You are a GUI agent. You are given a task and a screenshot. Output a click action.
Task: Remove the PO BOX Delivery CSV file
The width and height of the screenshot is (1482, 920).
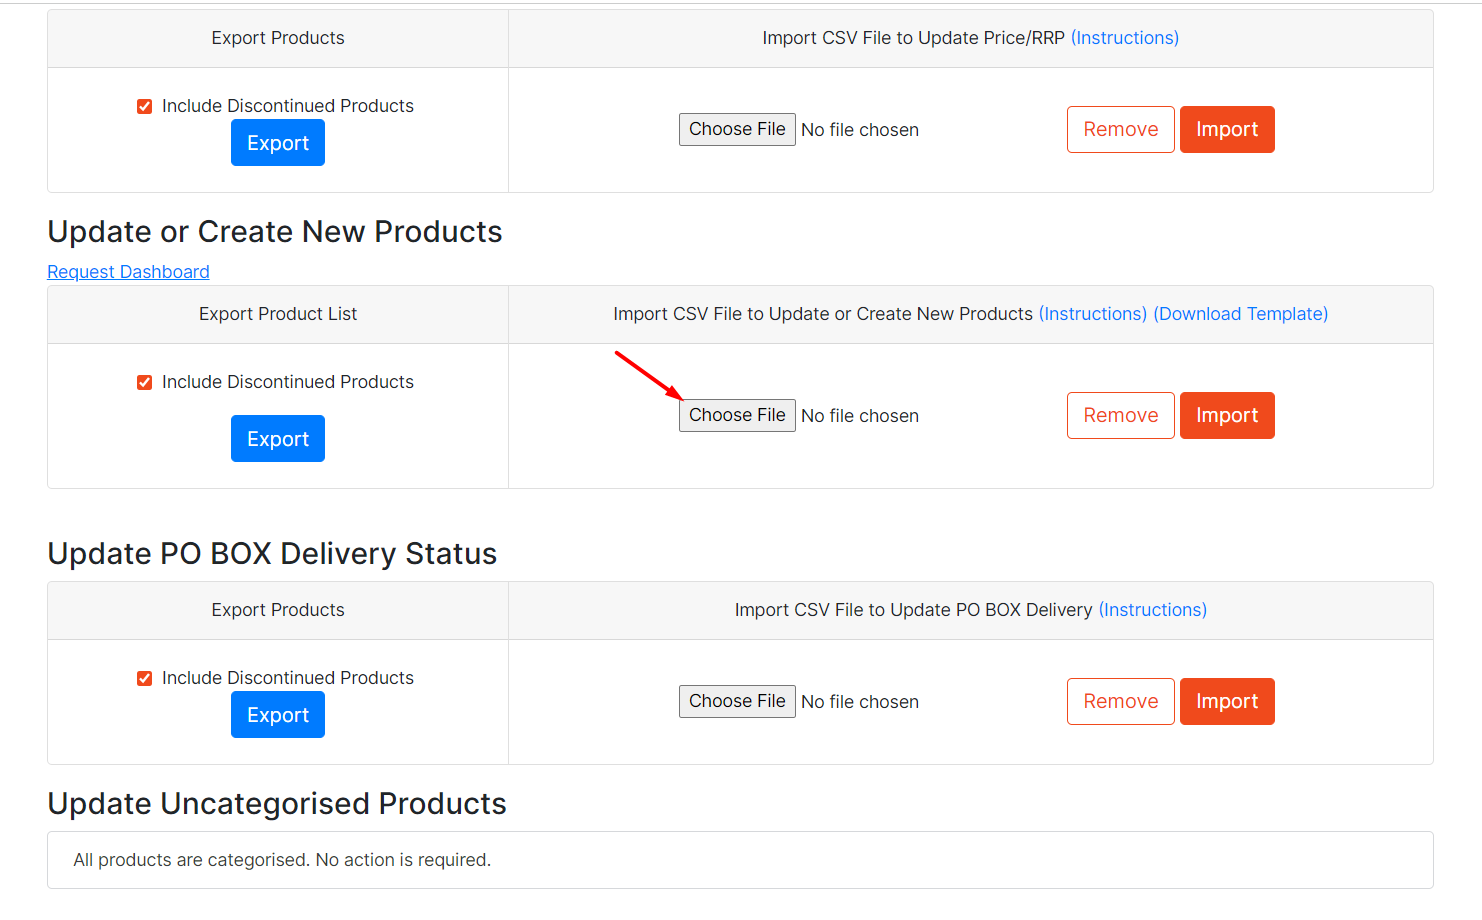(x=1120, y=702)
